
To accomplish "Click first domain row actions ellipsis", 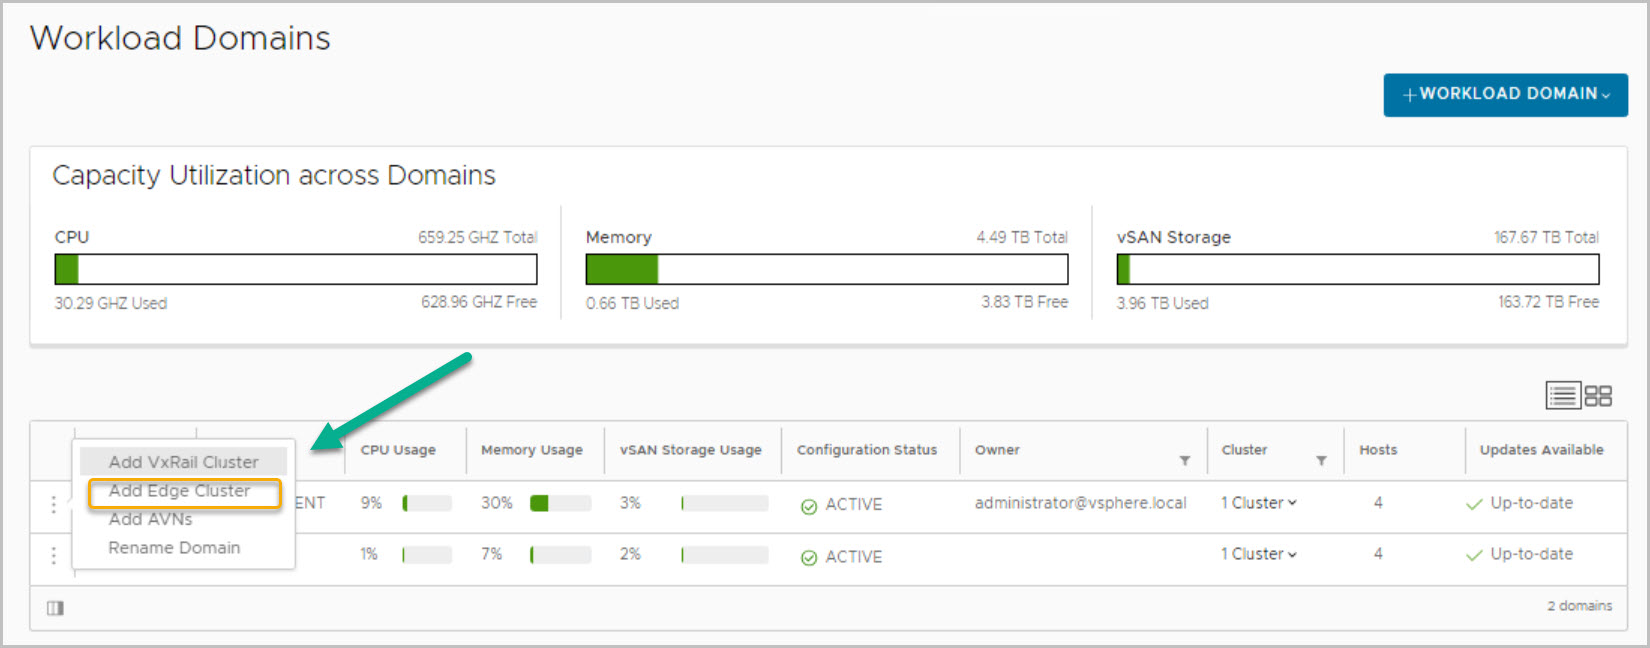I will (x=54, y=505).
